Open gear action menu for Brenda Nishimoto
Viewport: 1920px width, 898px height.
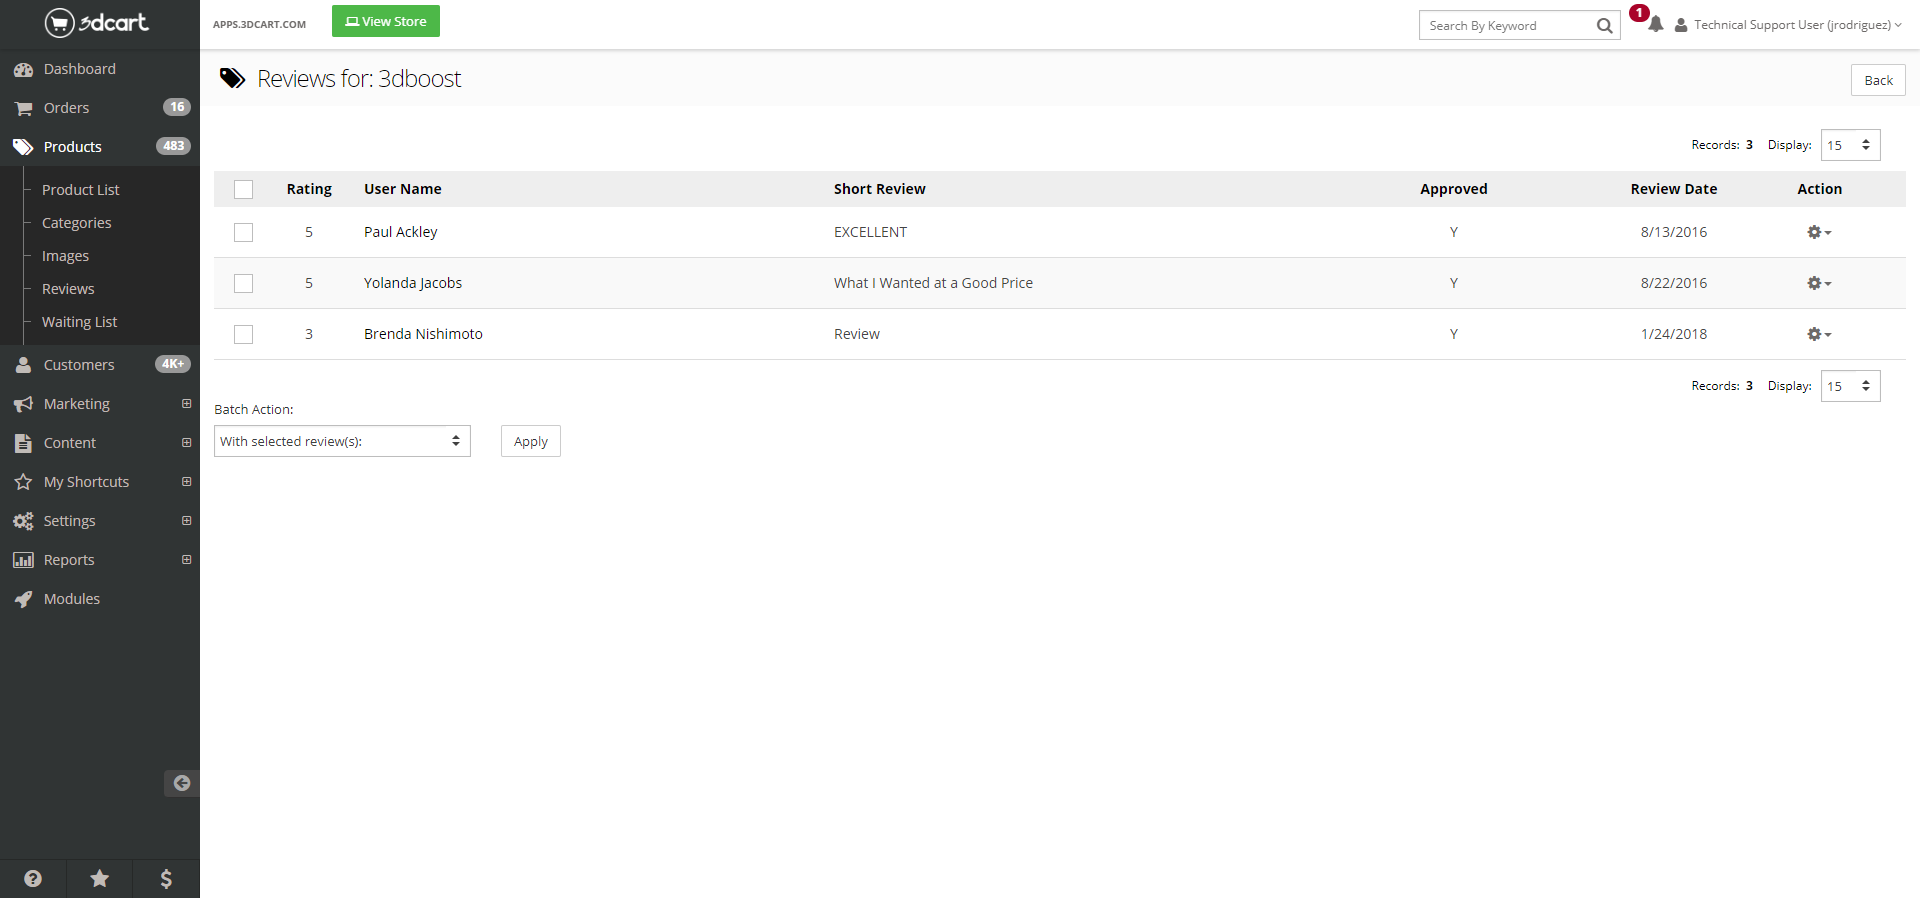coord(1818,334)
